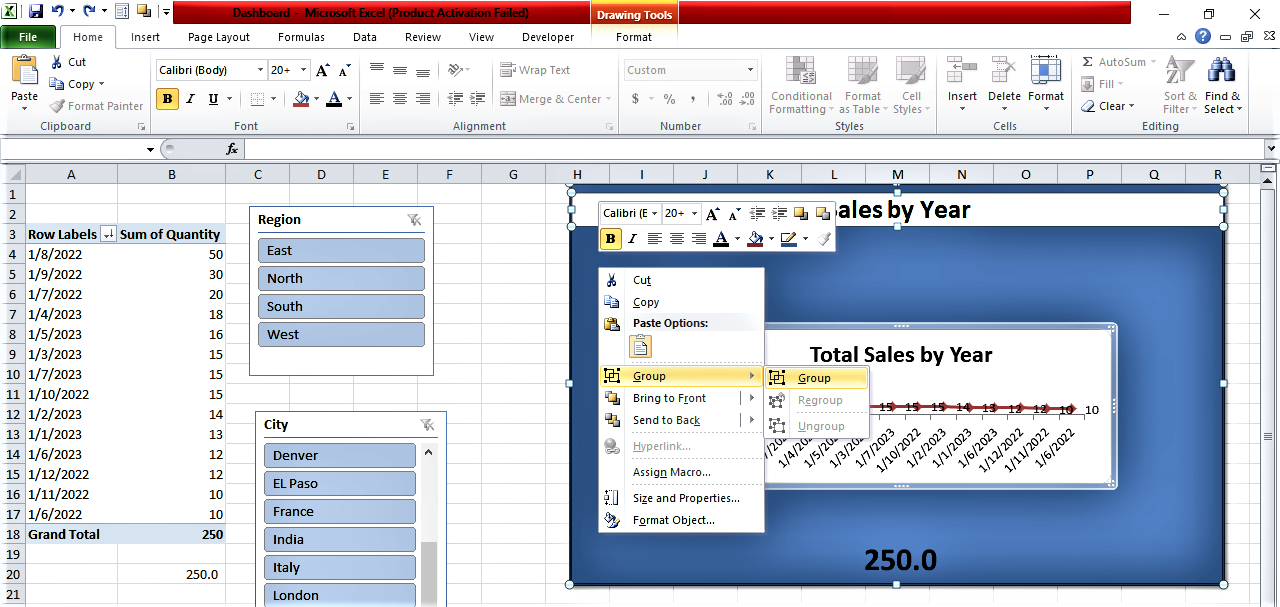Image resolution: width=1280 pixels, height=607 pixels.
Task: Click the Cut scissors in the ribbon
Action: (56, 62)
